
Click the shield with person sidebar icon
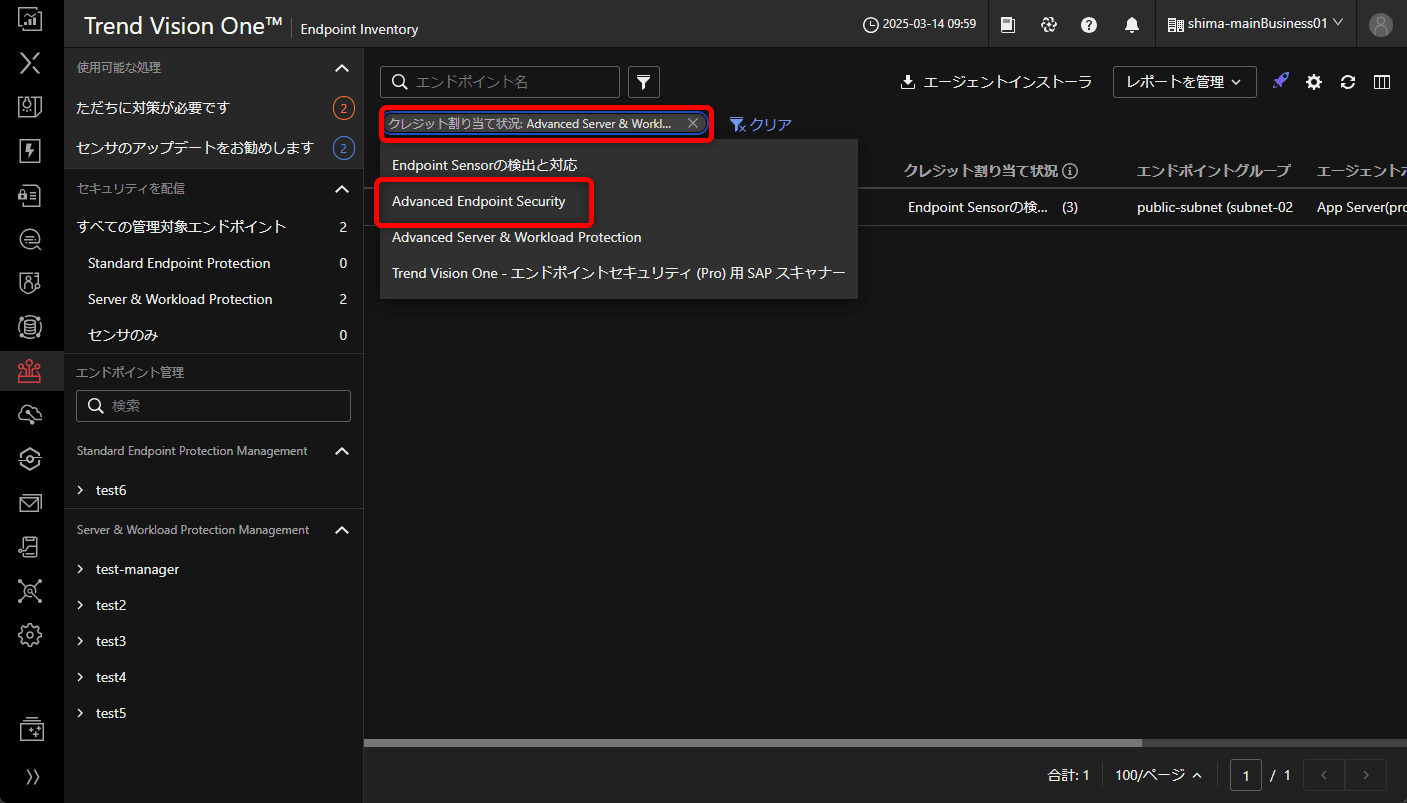[31, 283]
